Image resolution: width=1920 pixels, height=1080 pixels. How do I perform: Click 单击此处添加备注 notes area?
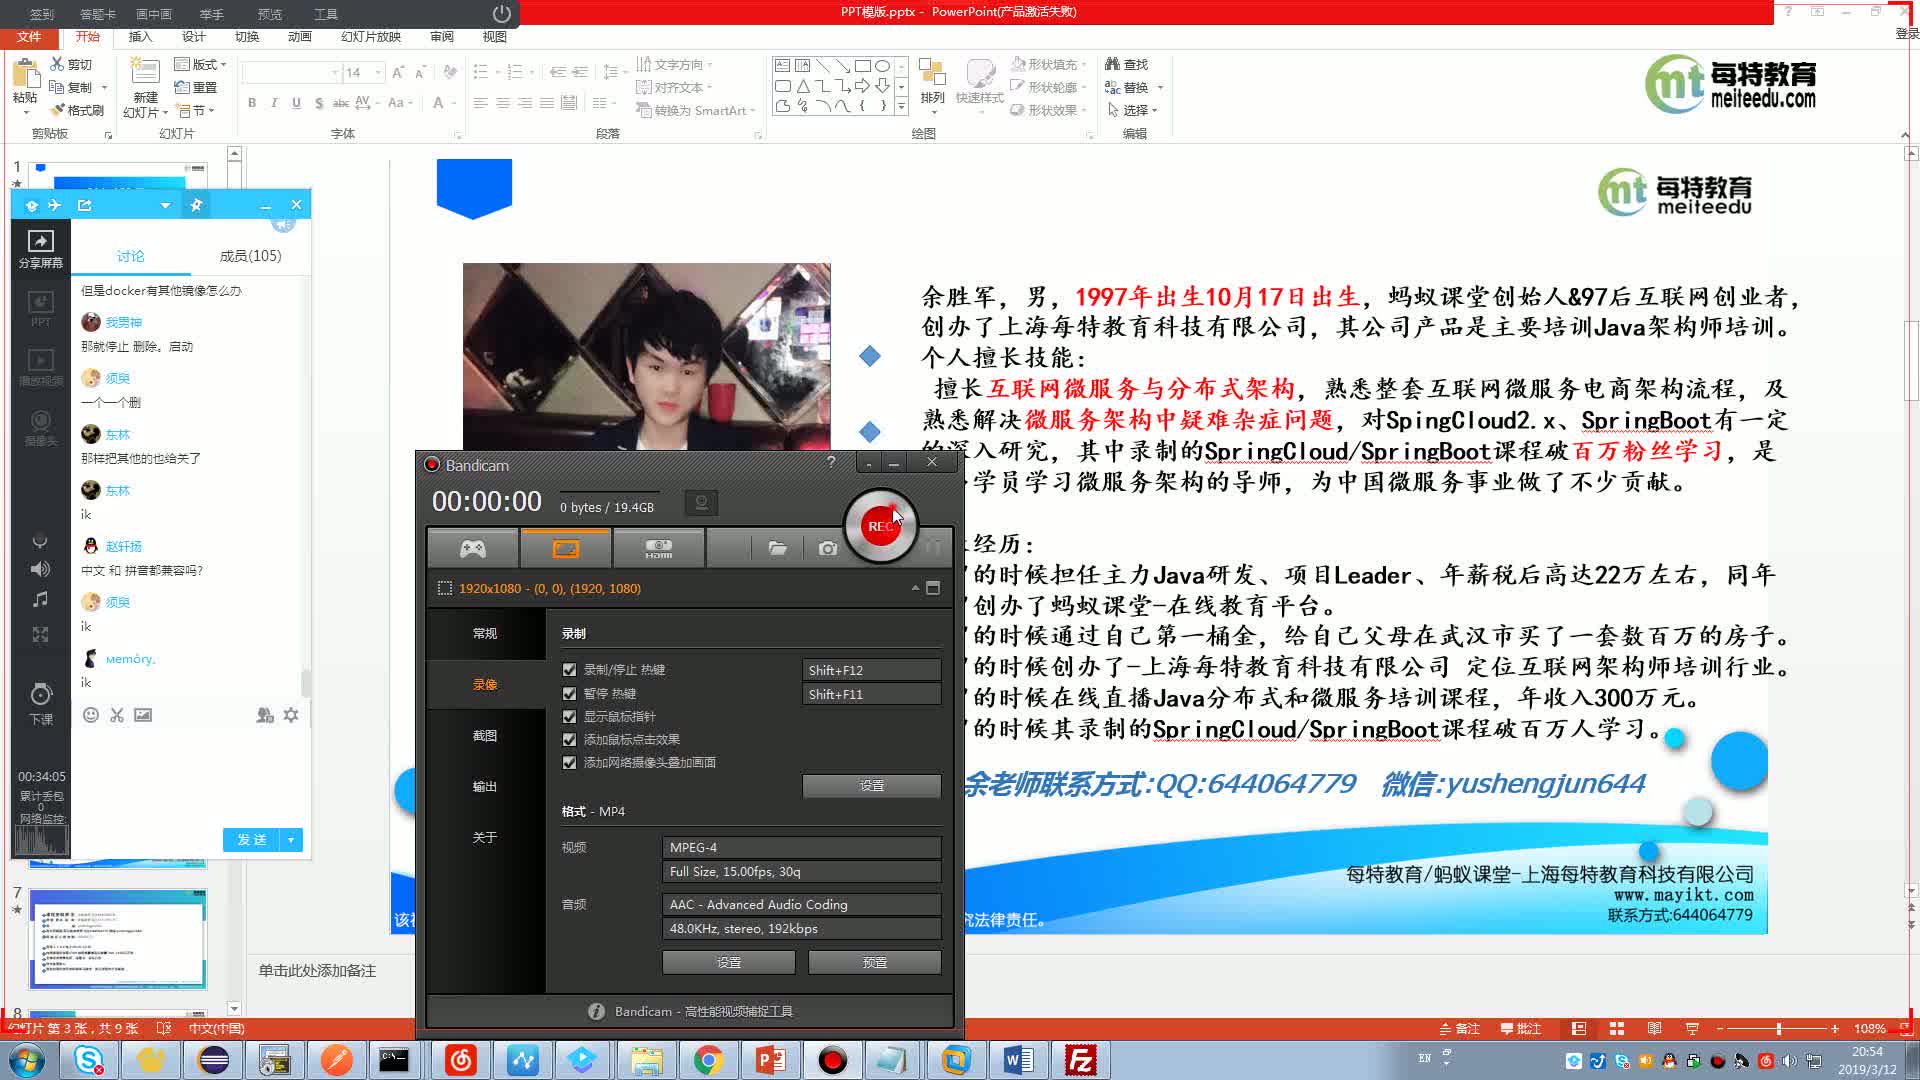317,971
